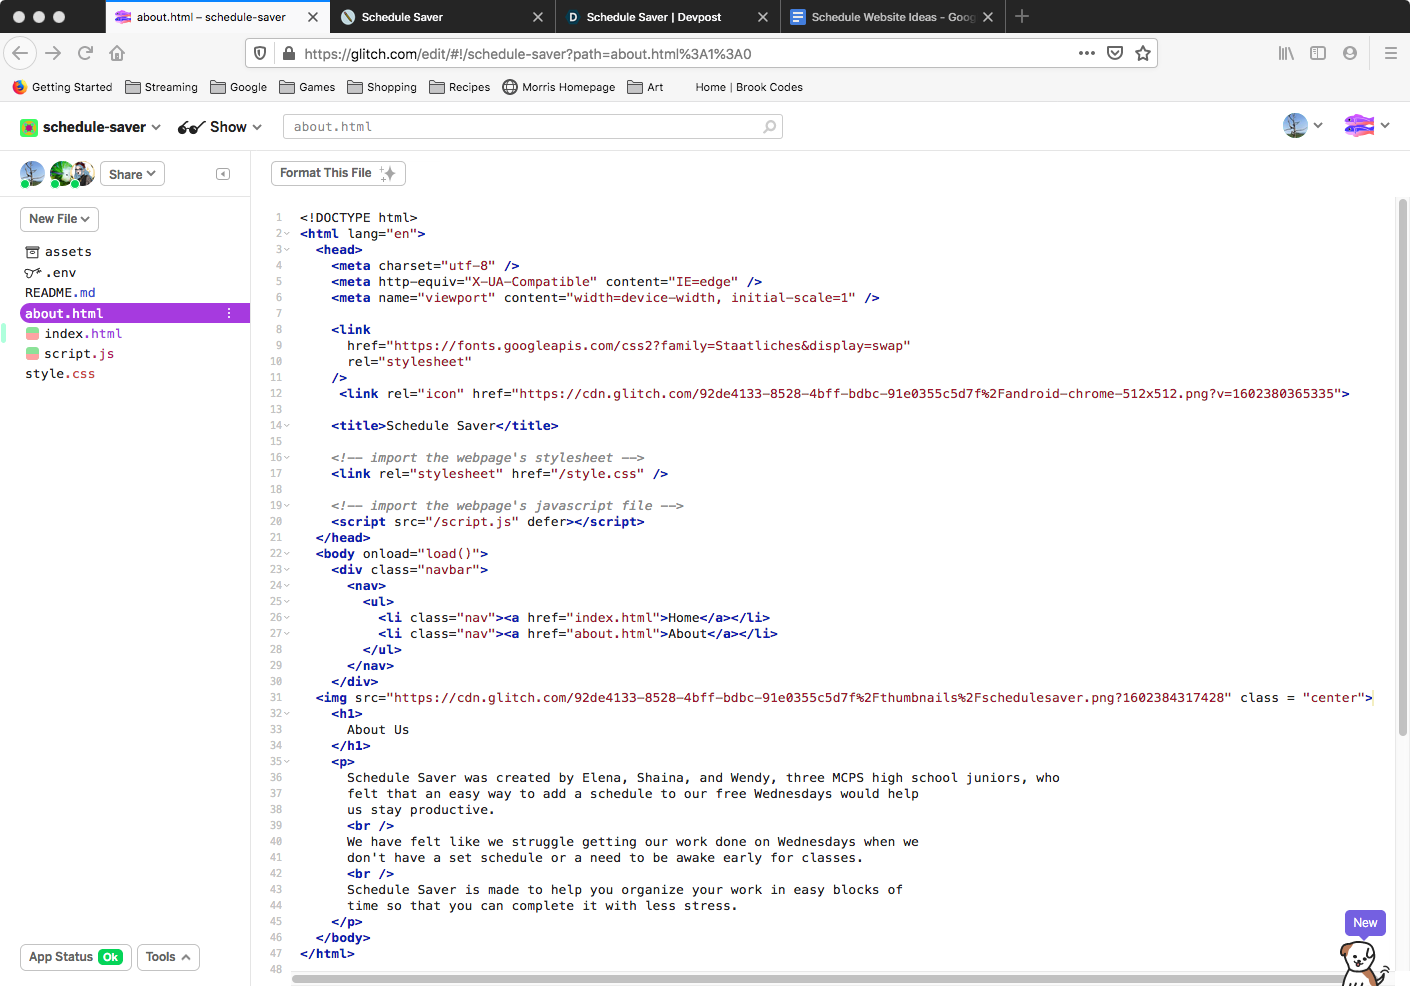Open user avatar account dropdown
The image size is (1410, 986).
tap(1303, 125)
